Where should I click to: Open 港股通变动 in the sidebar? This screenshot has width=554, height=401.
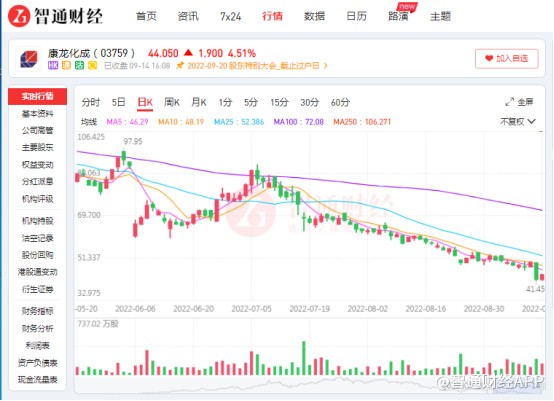(37, 272)
